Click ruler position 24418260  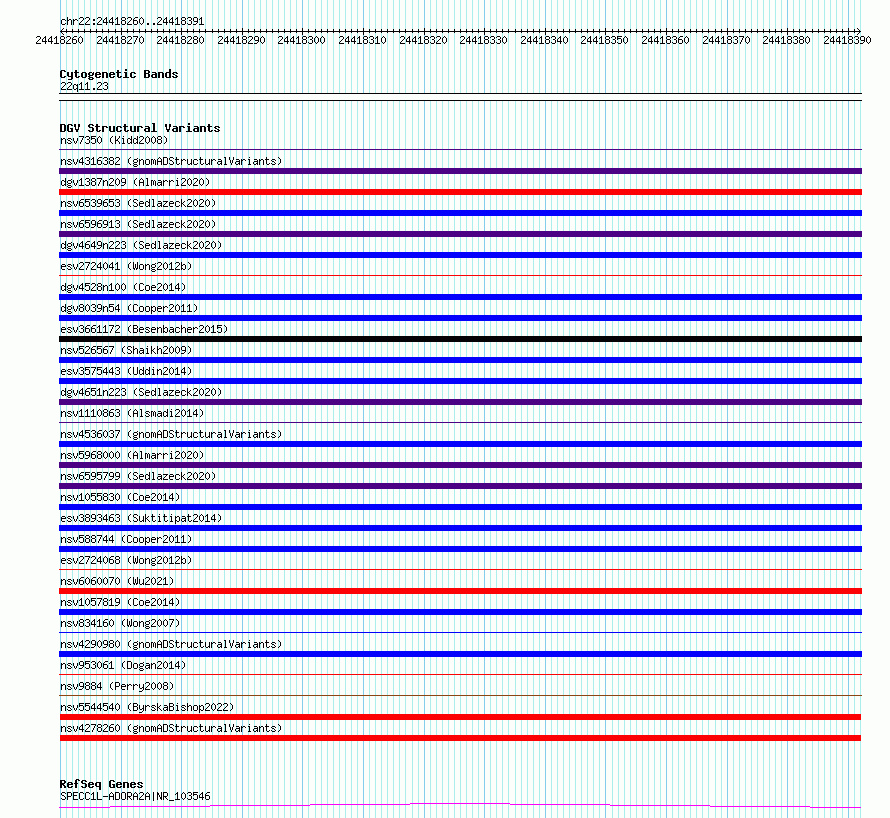pyautogui.click(x=59, y=40)
